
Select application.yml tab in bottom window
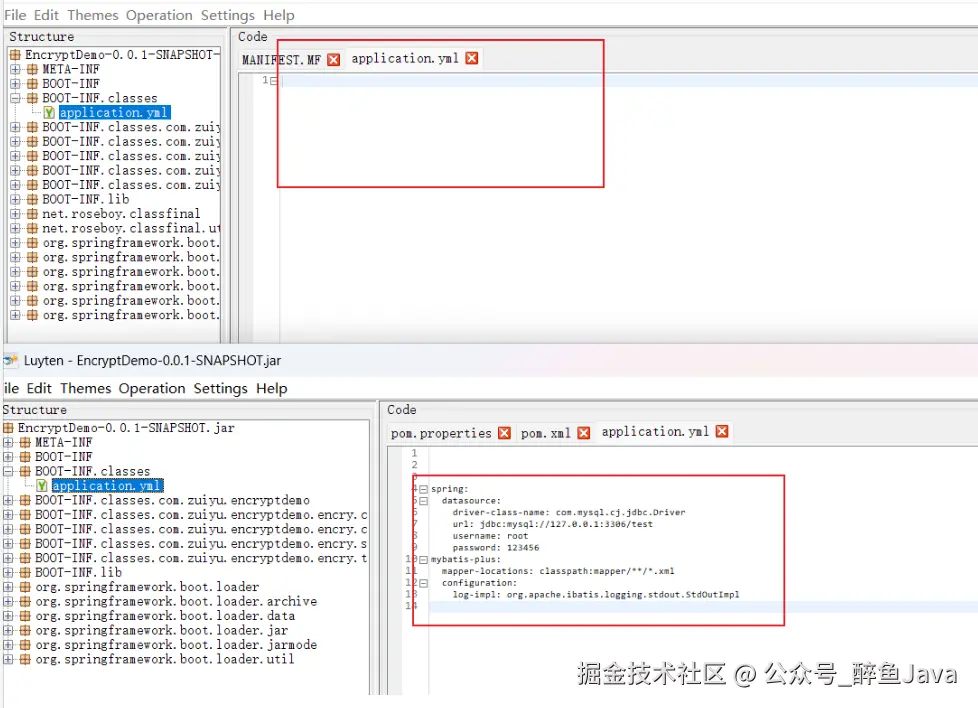(x=655, y=432)
